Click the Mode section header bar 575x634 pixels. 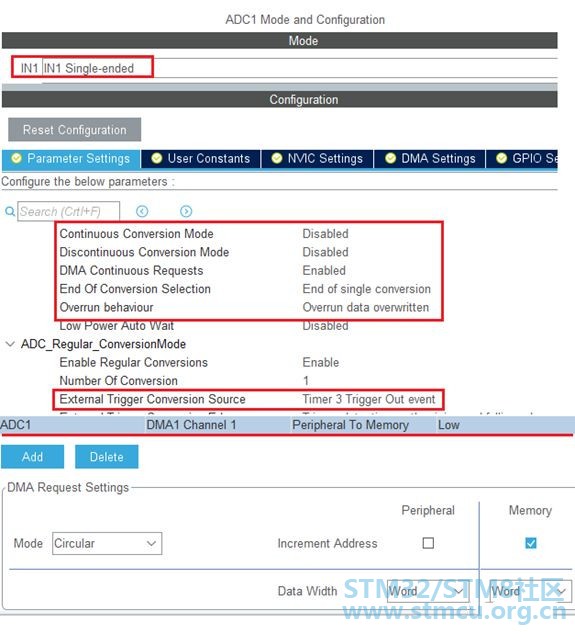click(280, 41)
